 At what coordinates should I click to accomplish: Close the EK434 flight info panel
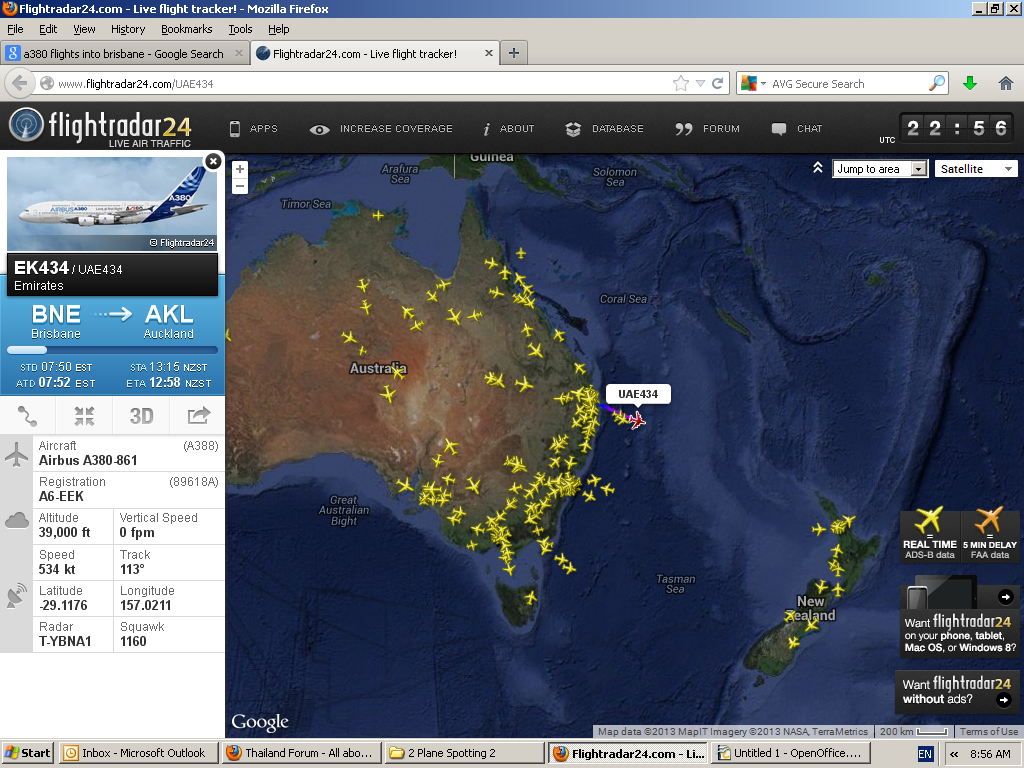coord(213,161)
